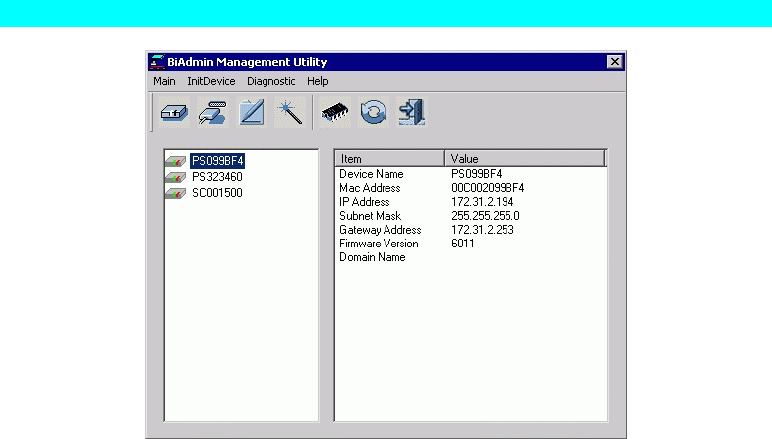This screenshot has height=439, width=772.
Task: Click the device icon beside PS323460
Action: tap(176, 177)
